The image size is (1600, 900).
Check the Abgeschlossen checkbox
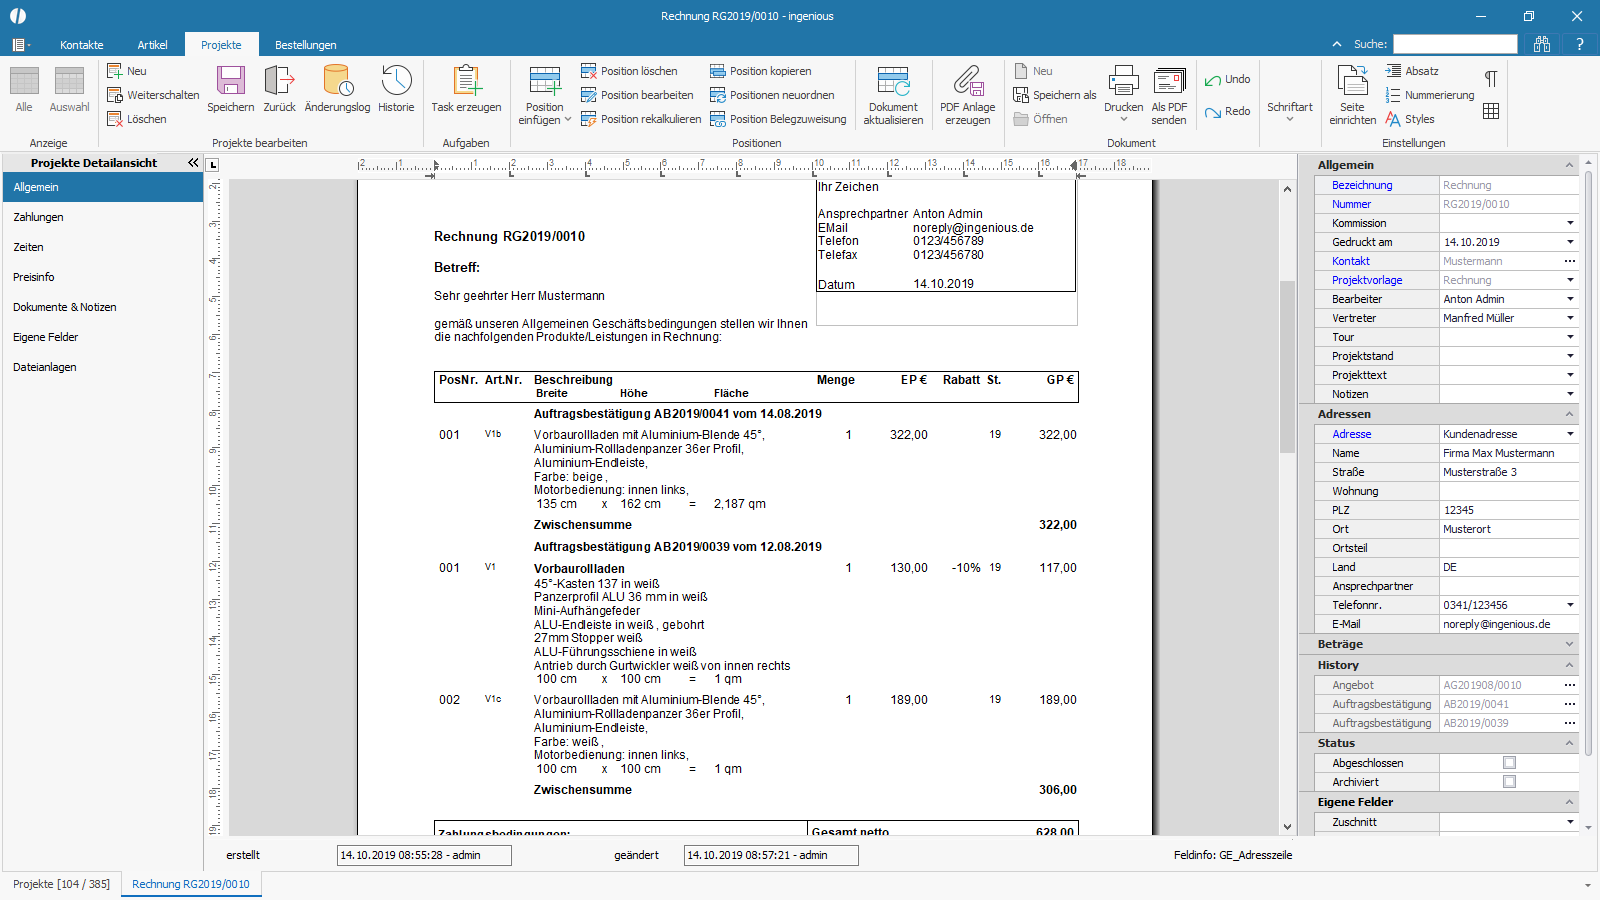pos(1509,763)
